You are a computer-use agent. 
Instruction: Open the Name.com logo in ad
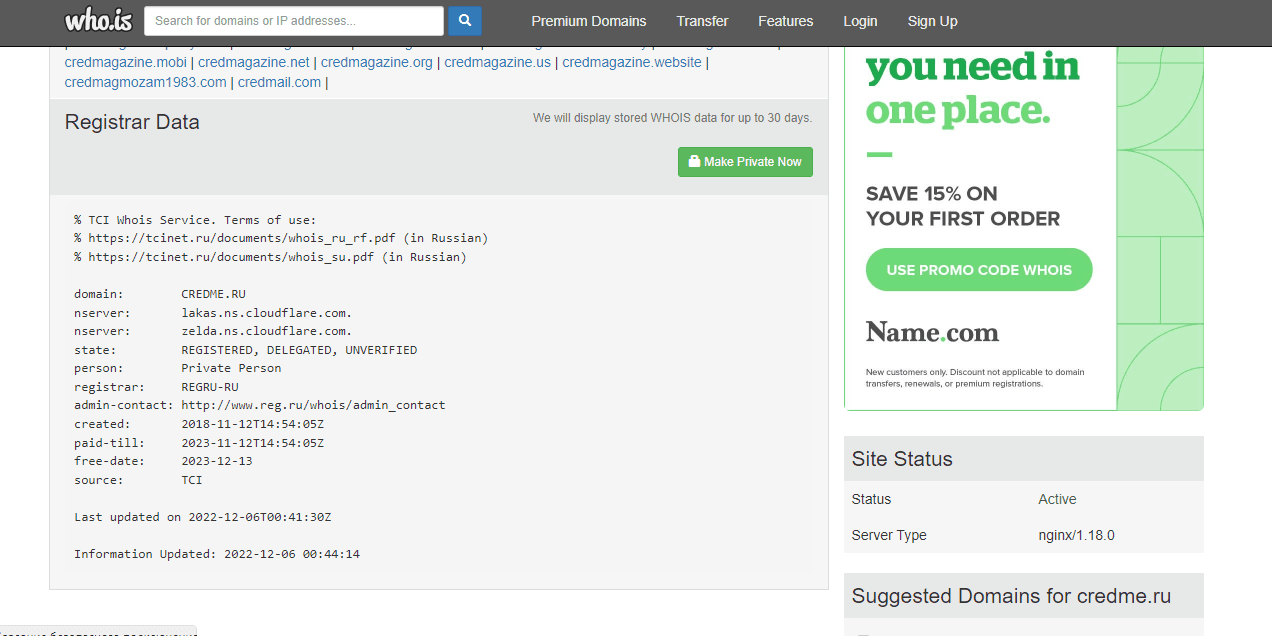point(932,332)
